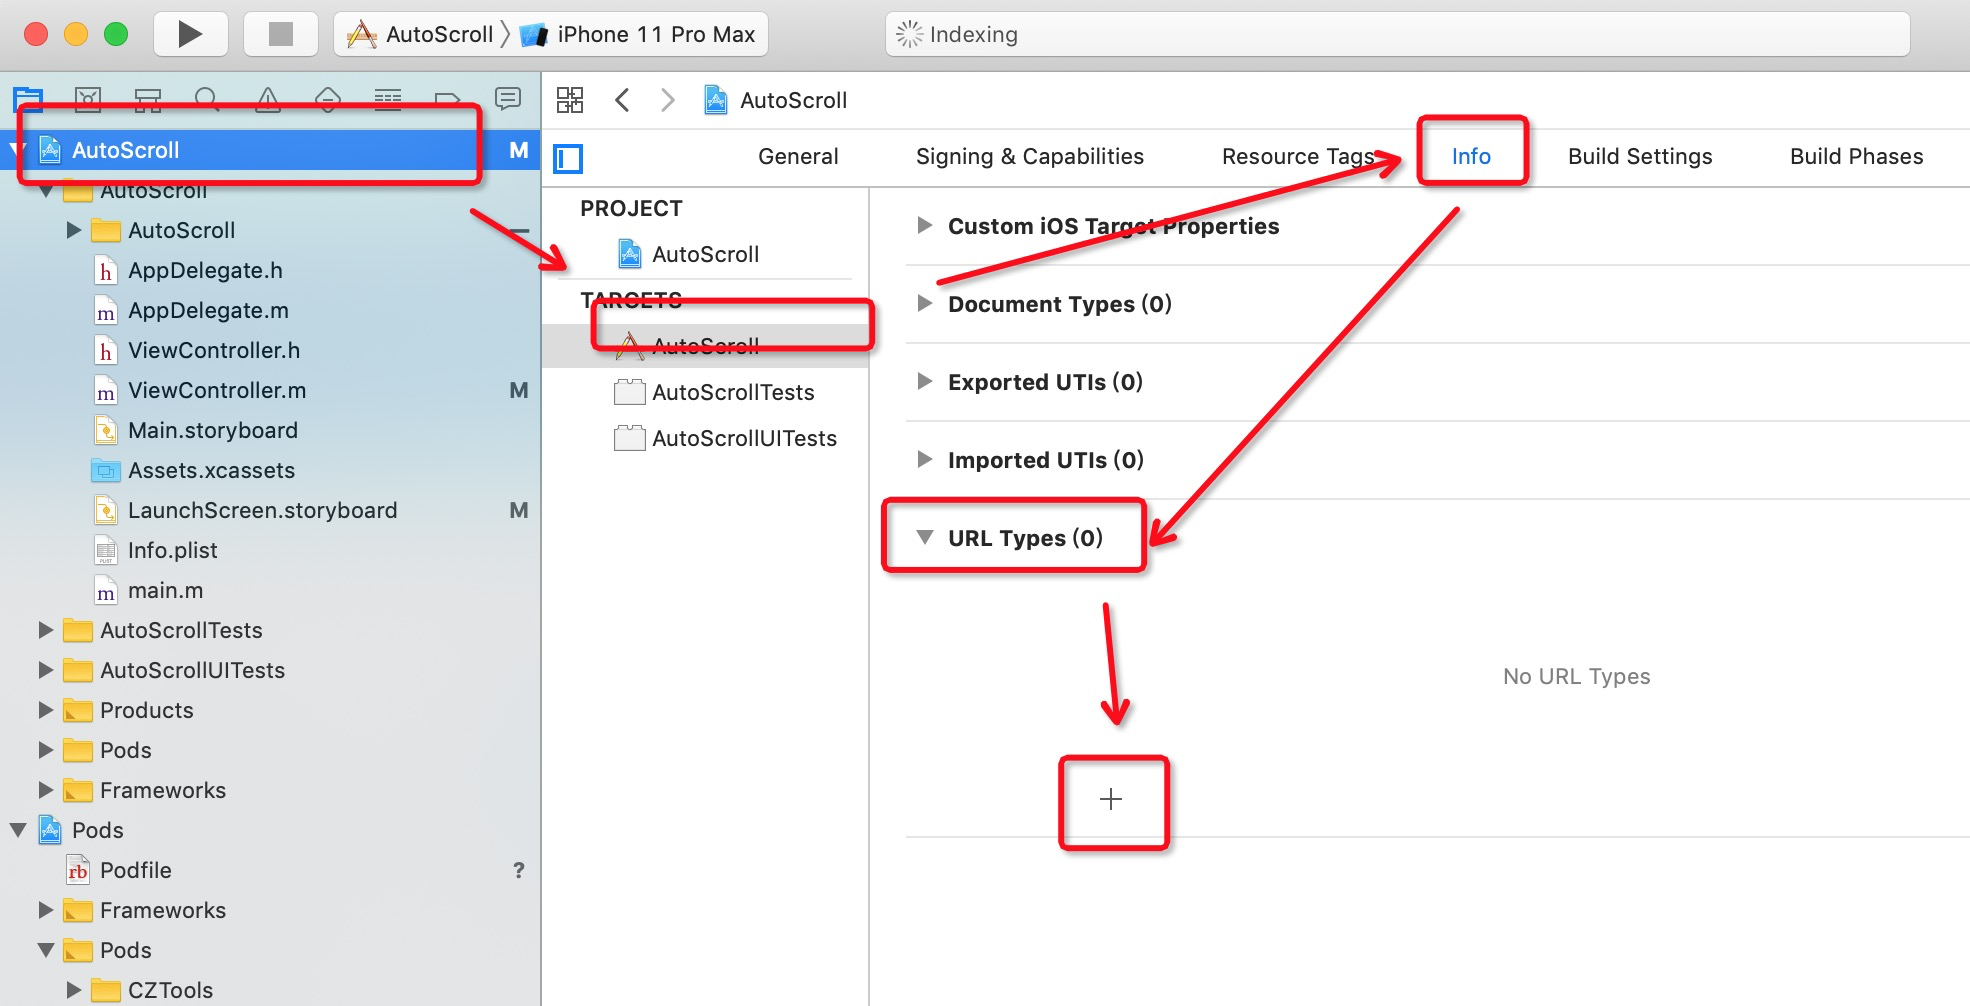
Task: Select the AutoScroll project under PROJECT
Action: point(705,254)
